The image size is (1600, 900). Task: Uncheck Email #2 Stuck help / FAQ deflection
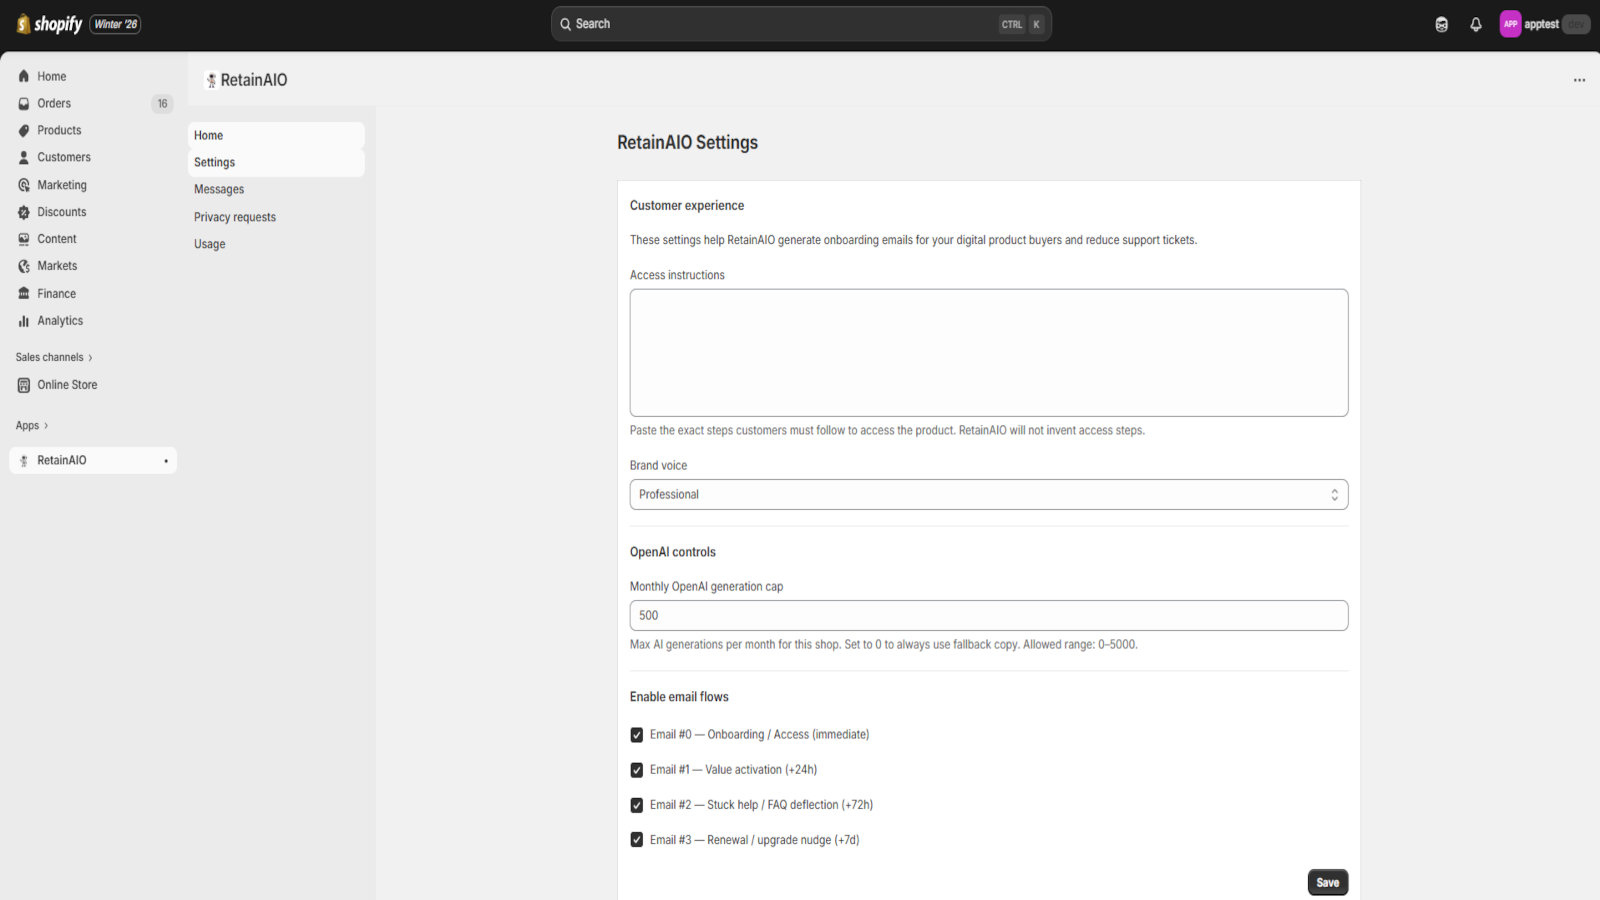[637, 804]
